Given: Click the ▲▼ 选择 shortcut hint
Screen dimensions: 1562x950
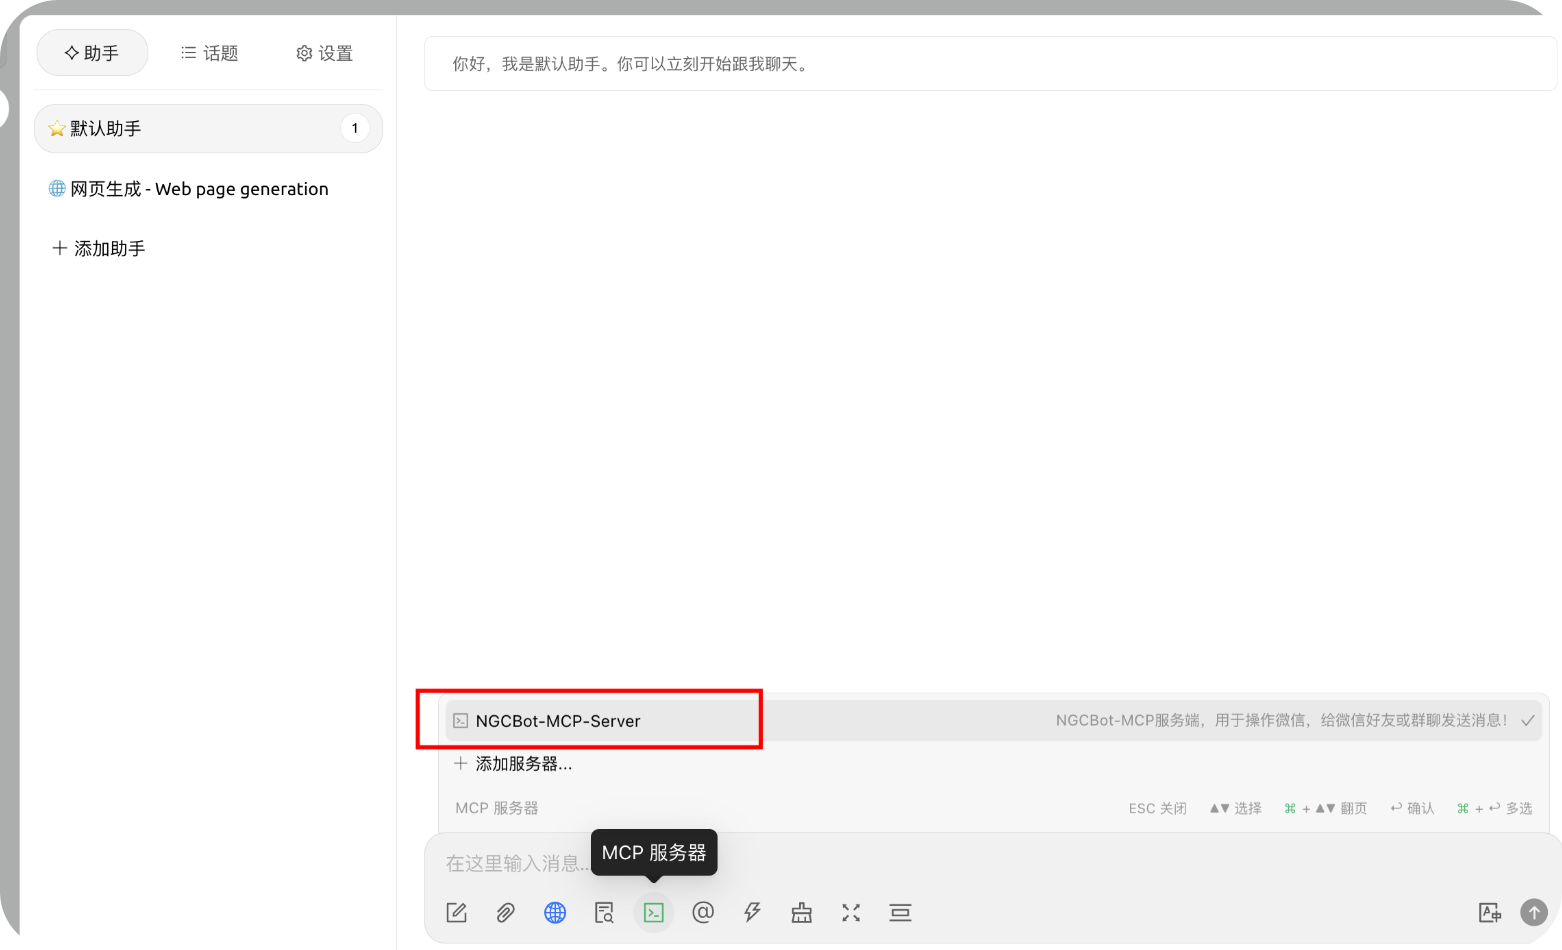Looking at the screenshot, I should click(x=1235, y=808).
